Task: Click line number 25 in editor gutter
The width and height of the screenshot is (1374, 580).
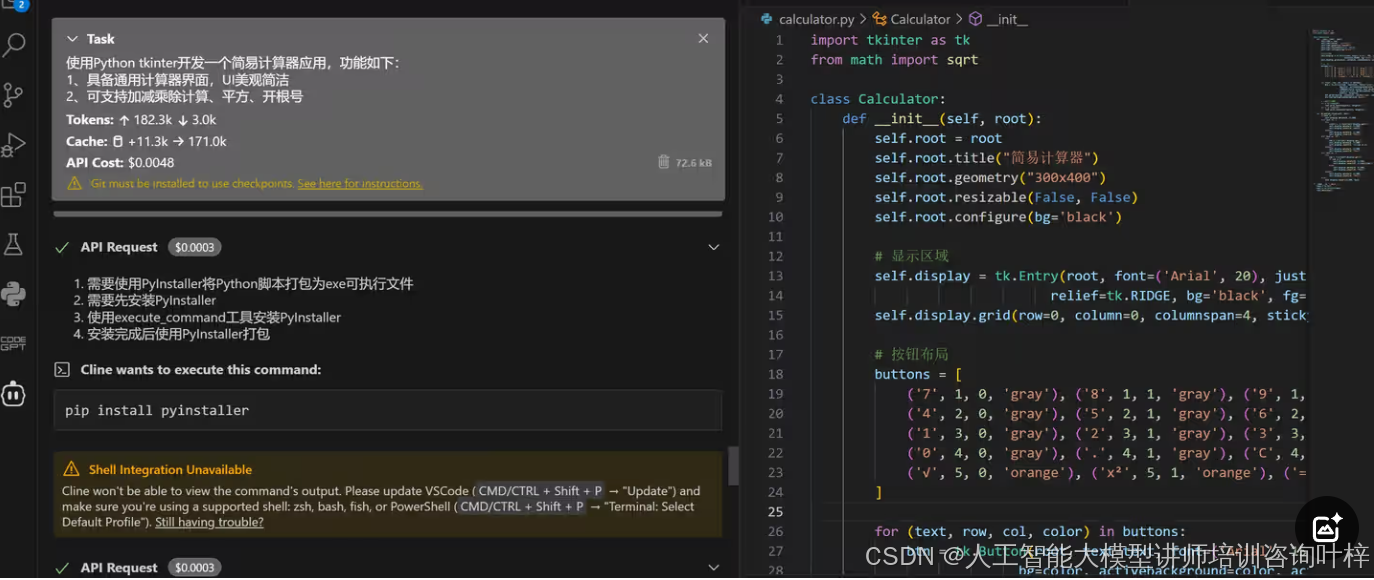Action: pyautogui.click(x=776, y=511)
